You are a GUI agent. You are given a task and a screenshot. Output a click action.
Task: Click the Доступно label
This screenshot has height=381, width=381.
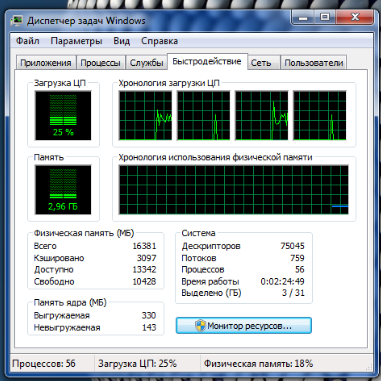point(54,269)
